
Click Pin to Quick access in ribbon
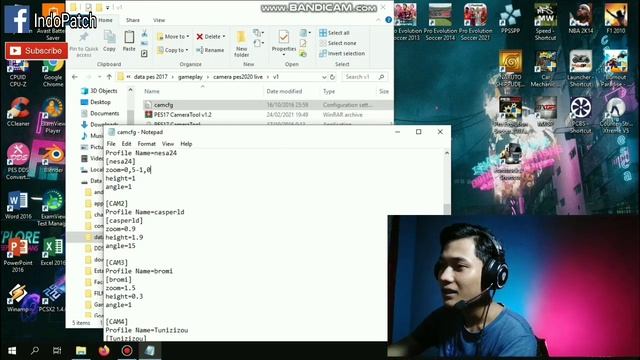point(84,44)
